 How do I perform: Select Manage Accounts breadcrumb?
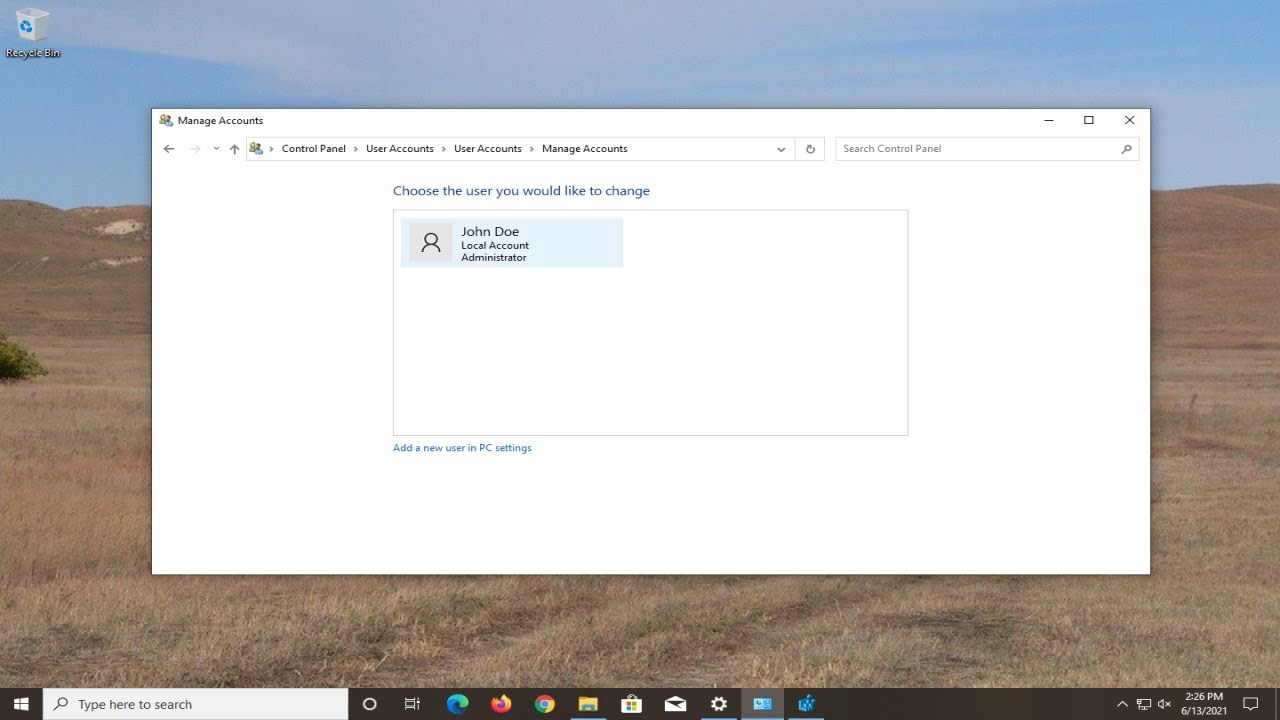[585, 149]
